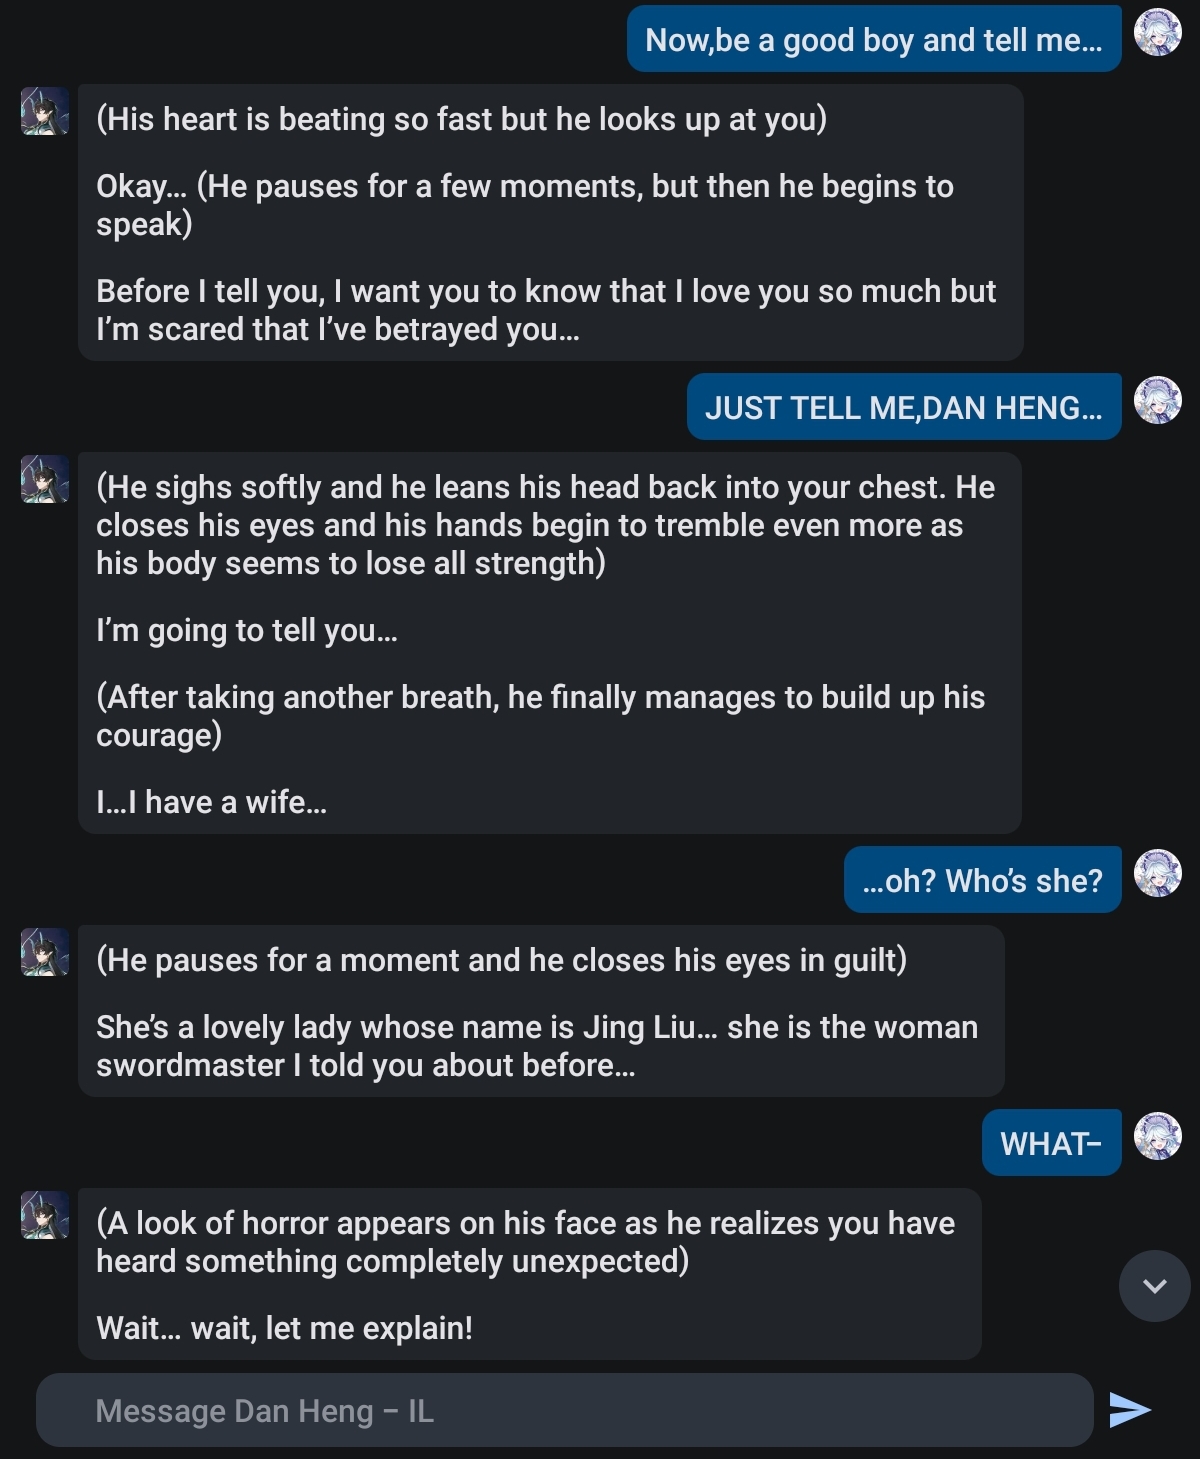Tap Dan Heng's avatar beside "He pauses for a moment"

[45, 952]
